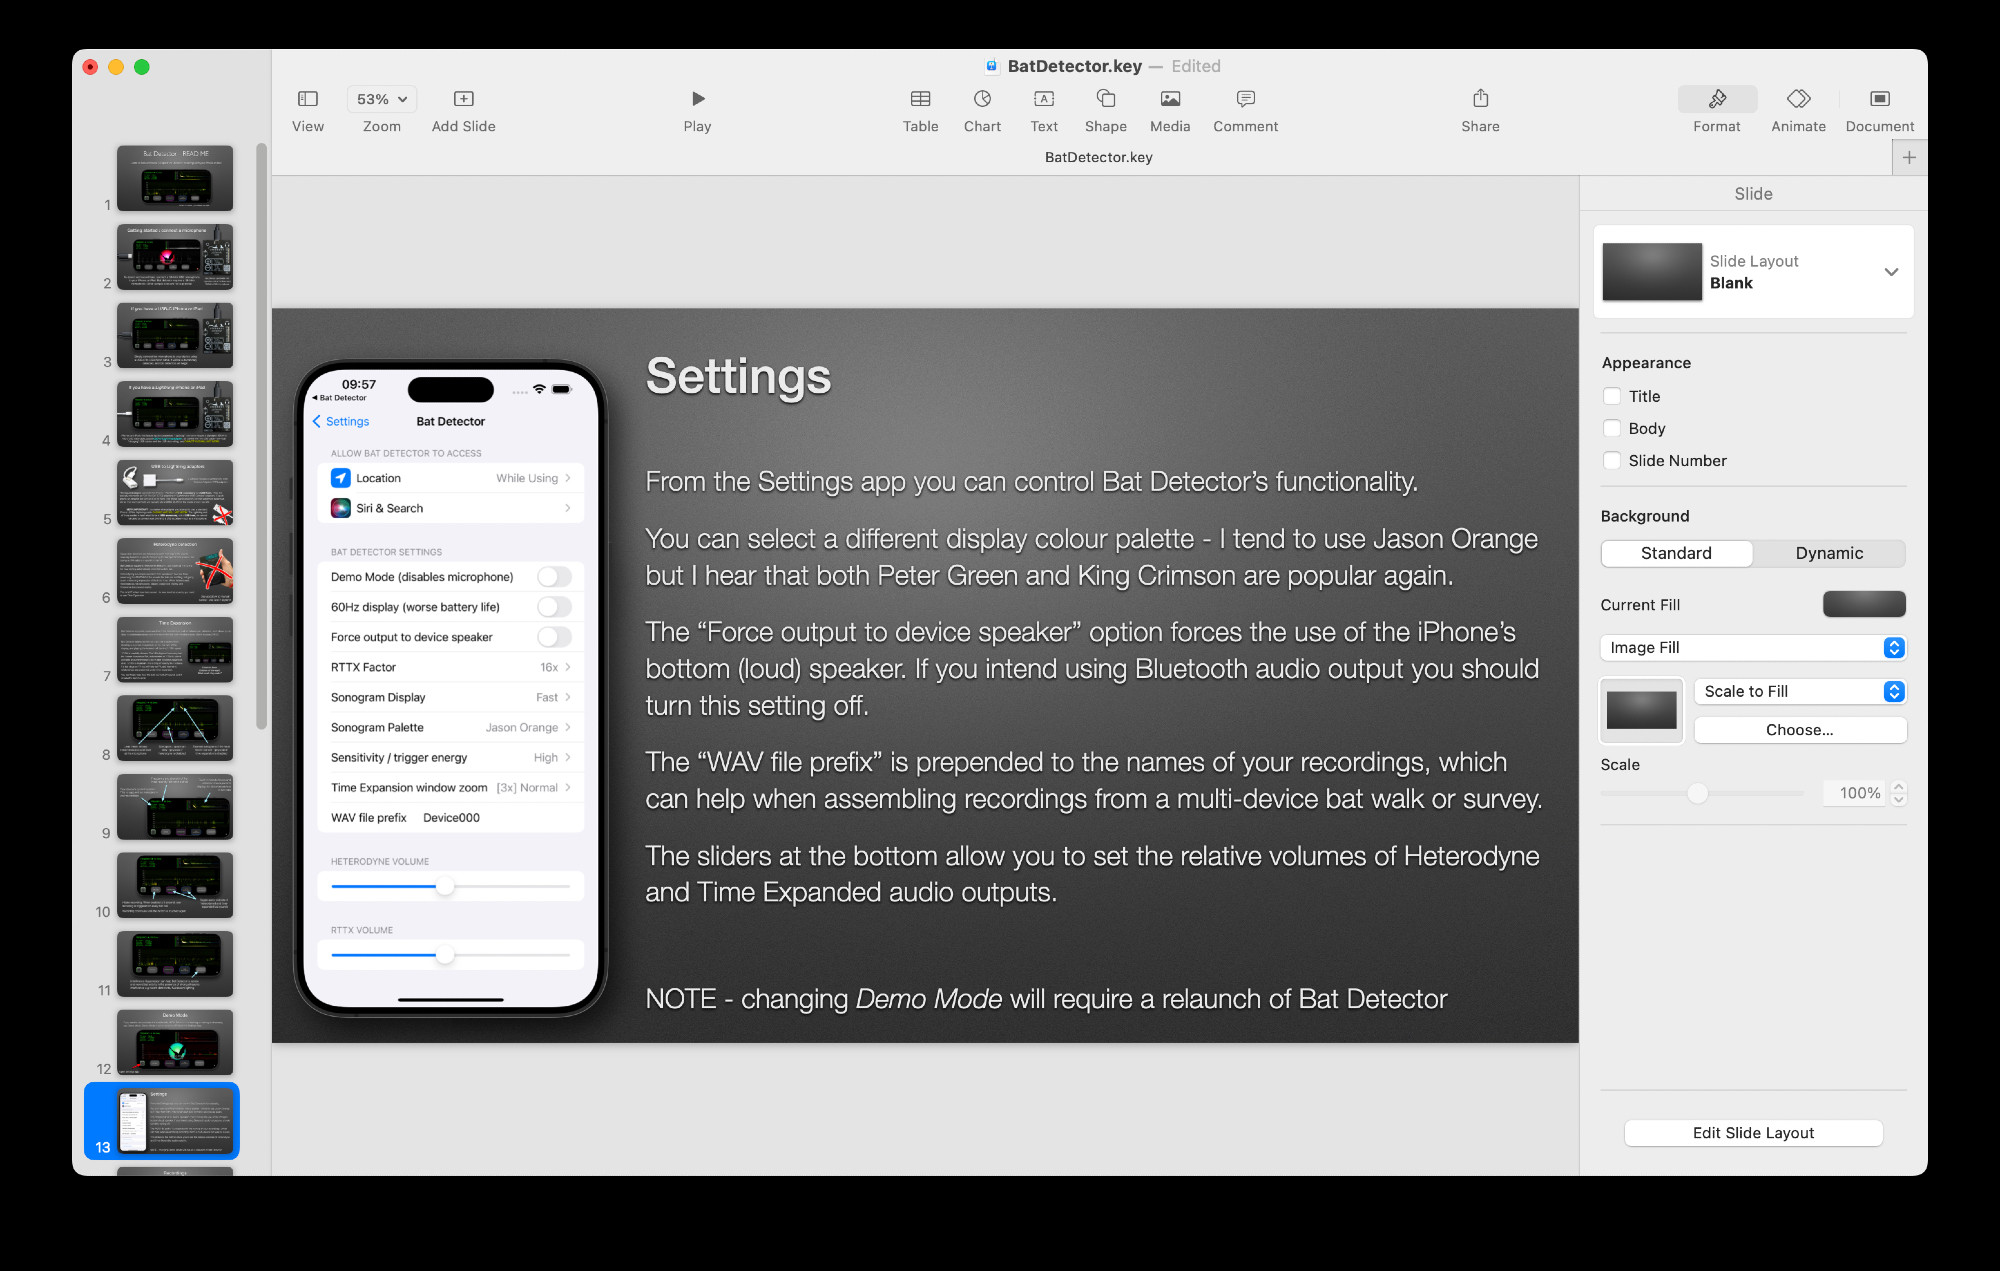Click the iPhone screenshot image on the slide
This screenshot has width=2000, height=1271.
450,688
